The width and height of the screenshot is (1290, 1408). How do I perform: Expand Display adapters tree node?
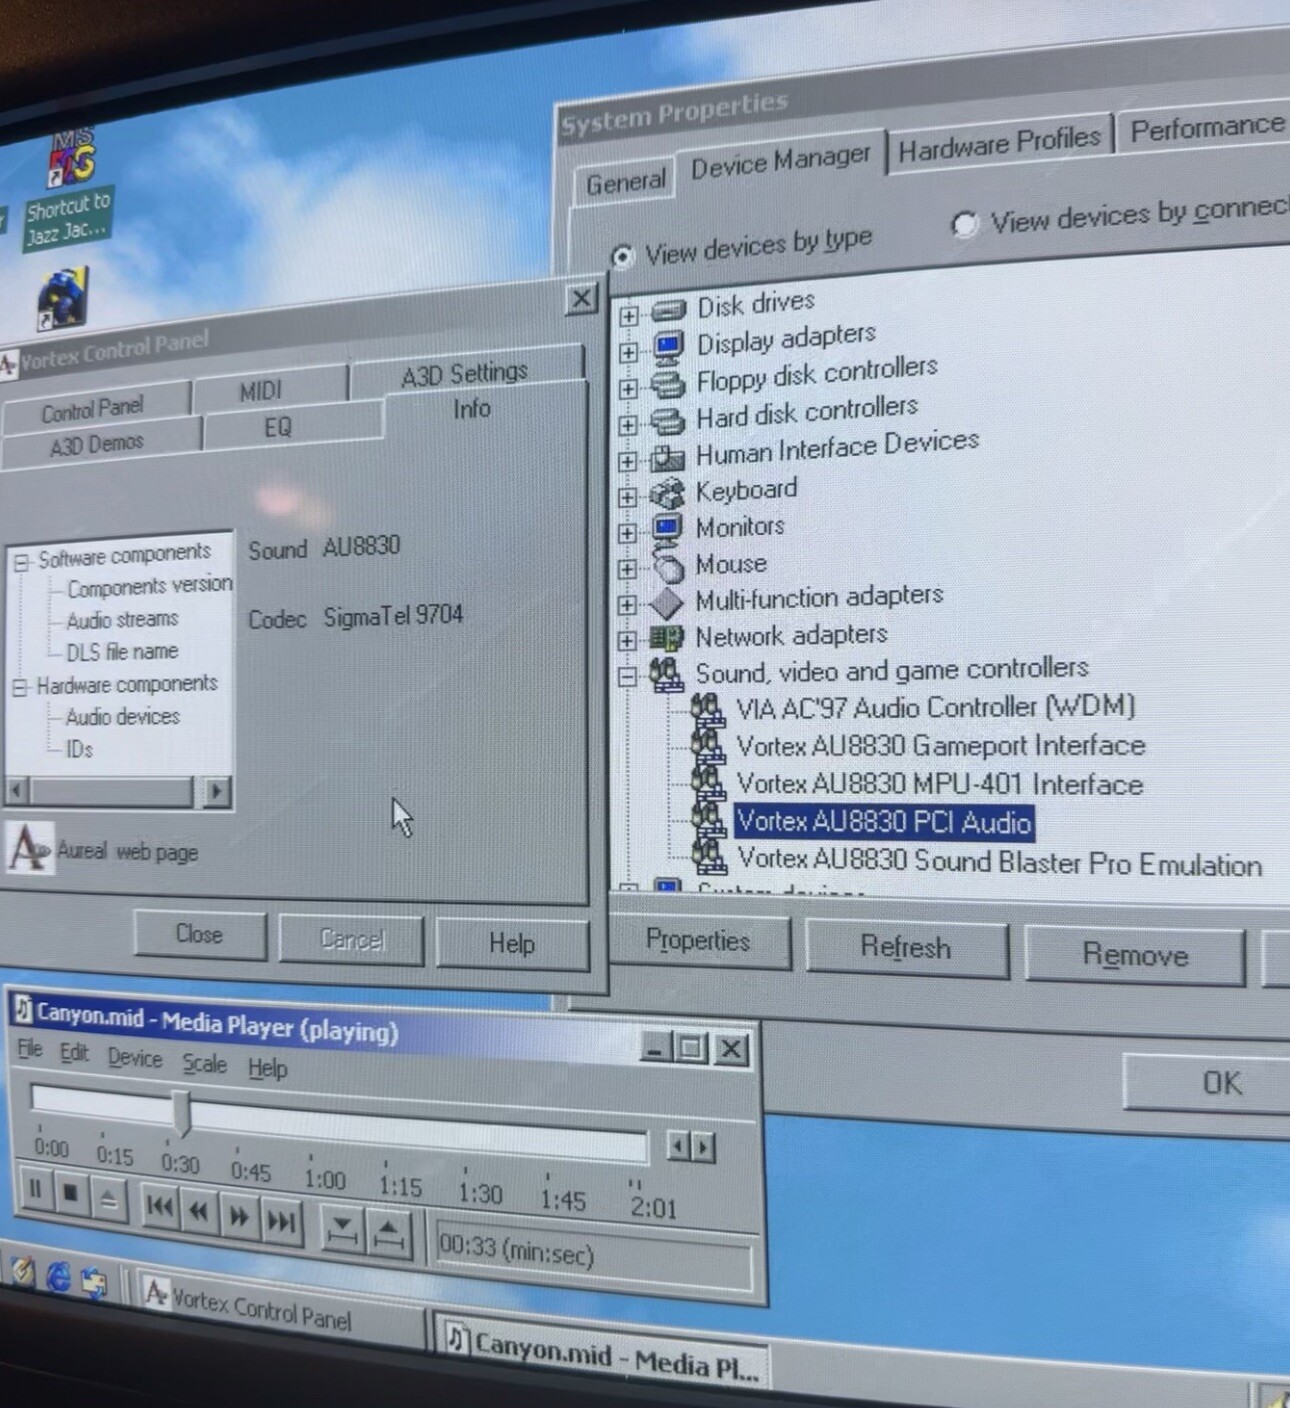(x=628, y=352)
